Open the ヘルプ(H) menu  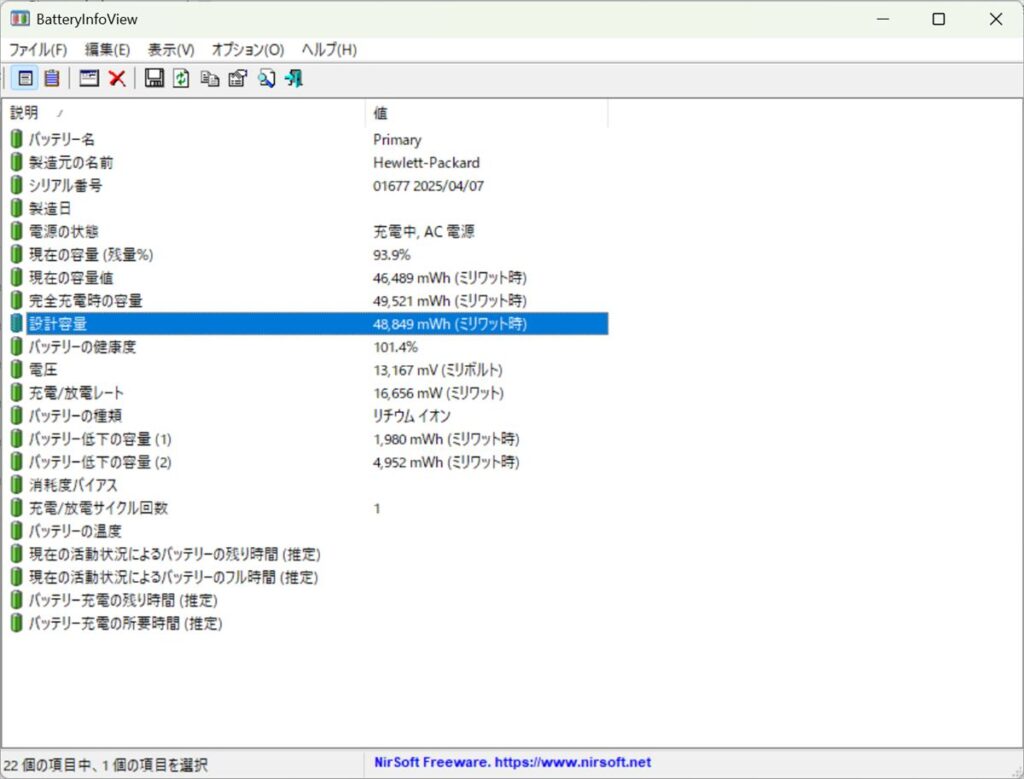tap(329, 49)
